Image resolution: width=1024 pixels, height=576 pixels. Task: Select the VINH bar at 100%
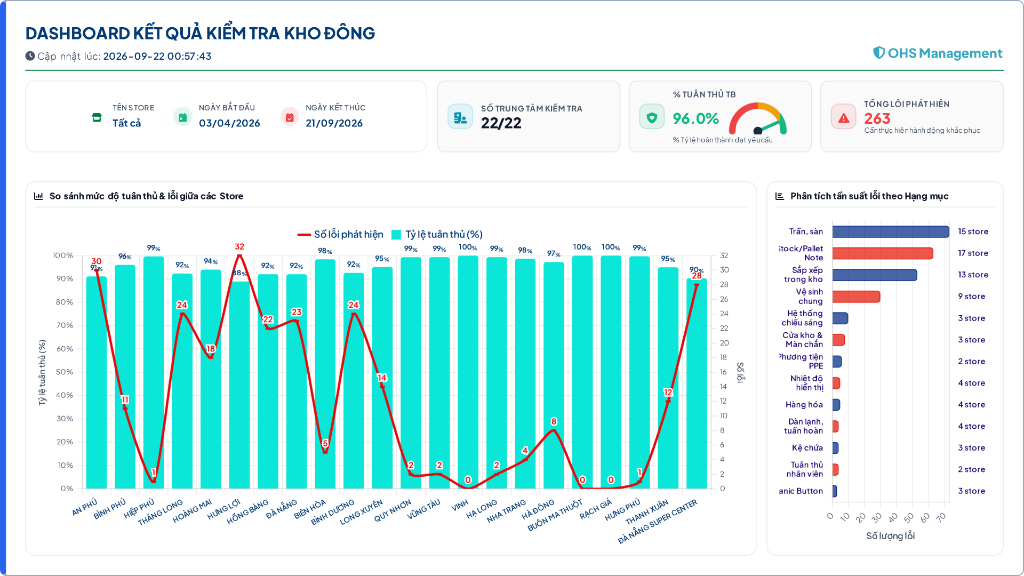coord(468,372)
